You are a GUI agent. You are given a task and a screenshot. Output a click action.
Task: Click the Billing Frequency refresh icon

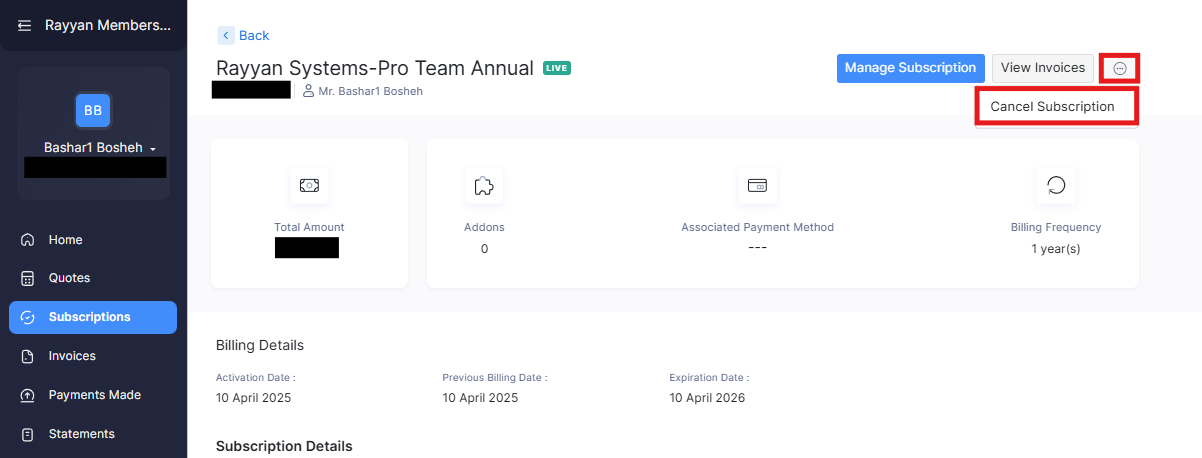coord(1056,185)
